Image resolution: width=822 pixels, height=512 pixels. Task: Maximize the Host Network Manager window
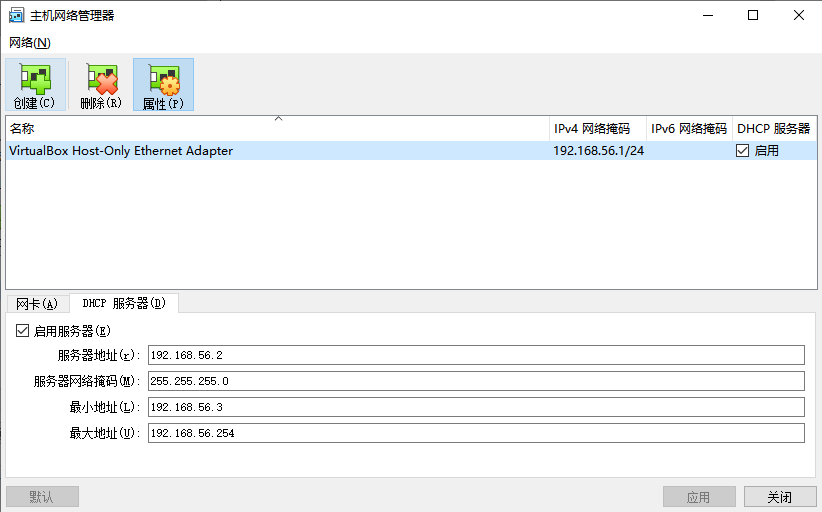753,15
